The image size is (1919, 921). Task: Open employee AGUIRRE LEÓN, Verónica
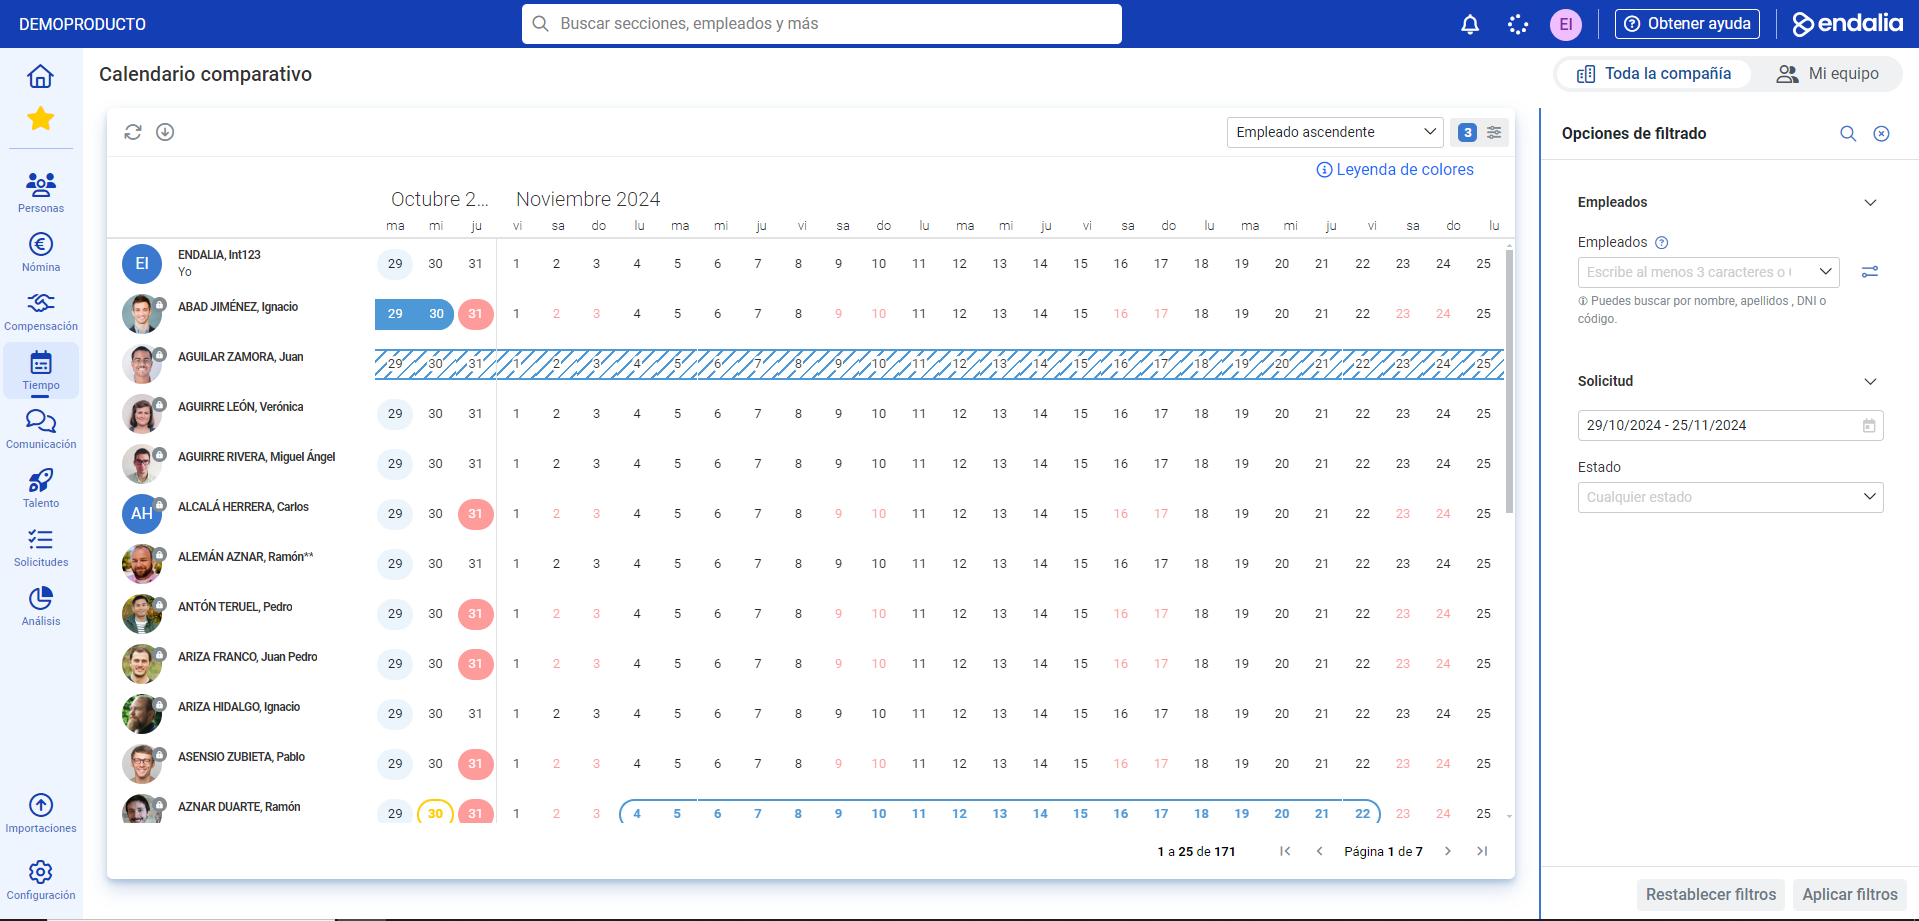point(240,407)
